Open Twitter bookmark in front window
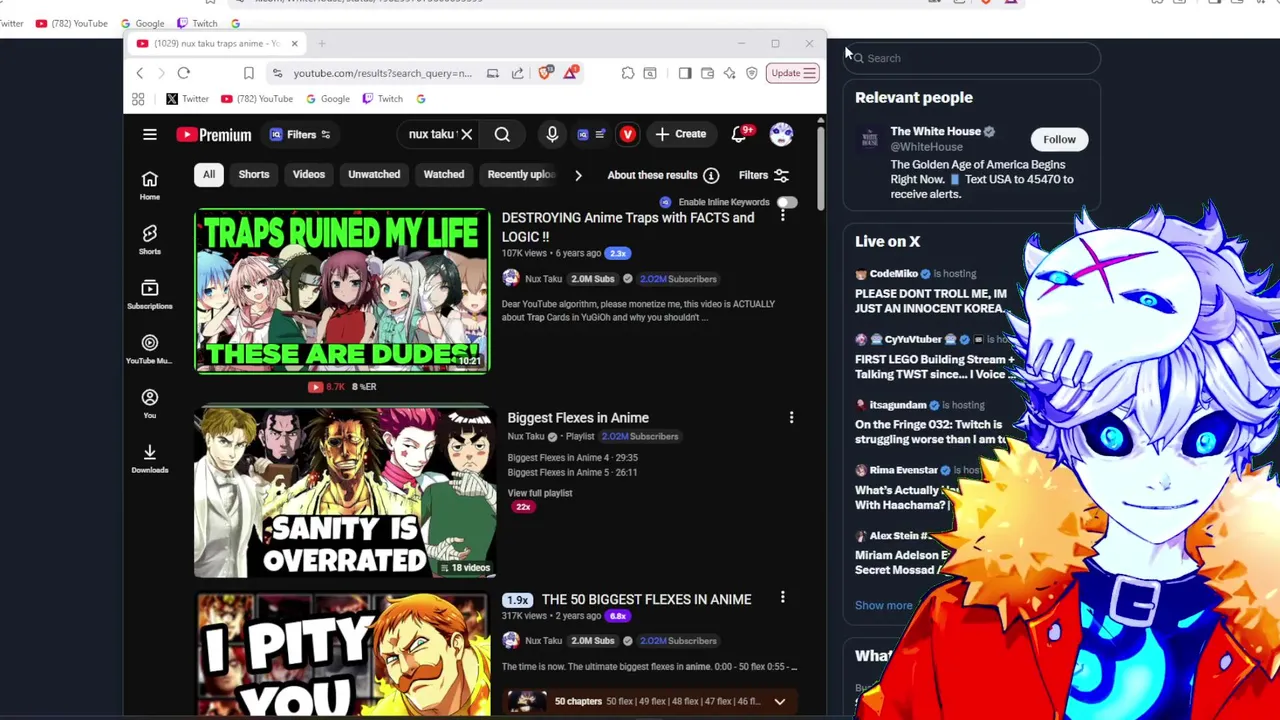Viewport: 1280px width, 720px height. (186, 99)
